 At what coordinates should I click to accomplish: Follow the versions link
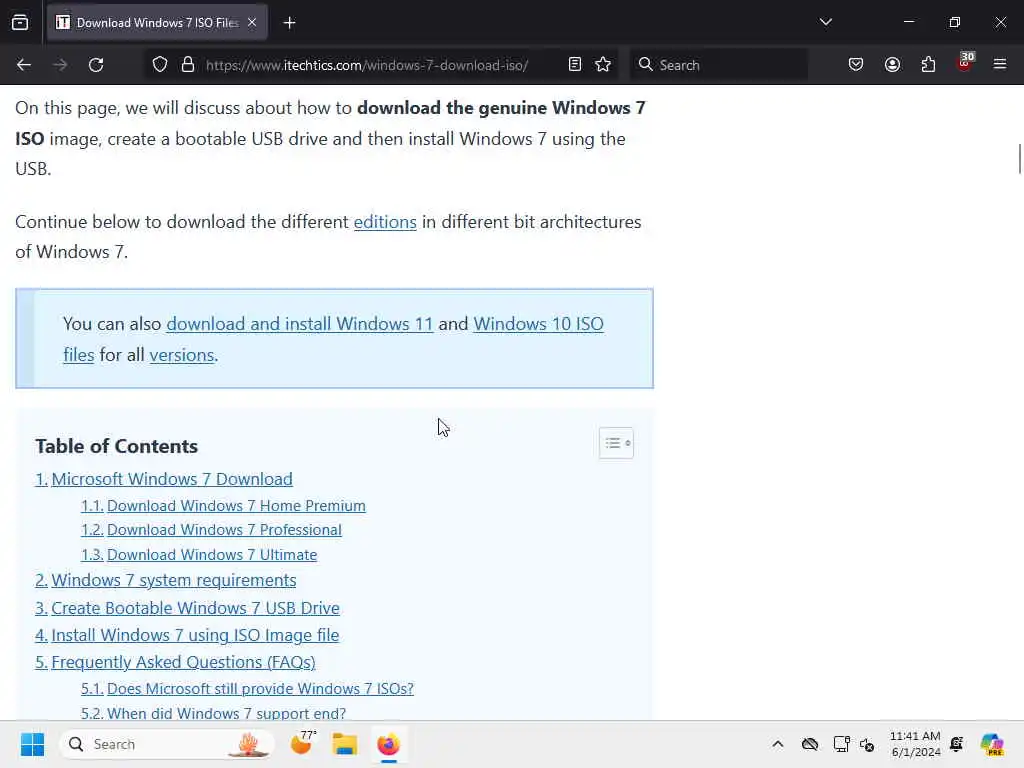point(182,355)
